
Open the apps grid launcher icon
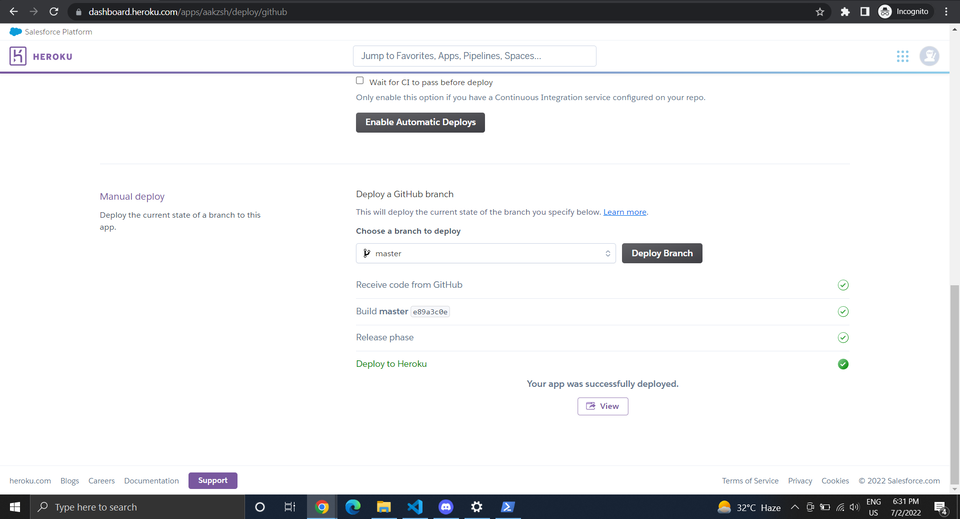pos(902,56)
